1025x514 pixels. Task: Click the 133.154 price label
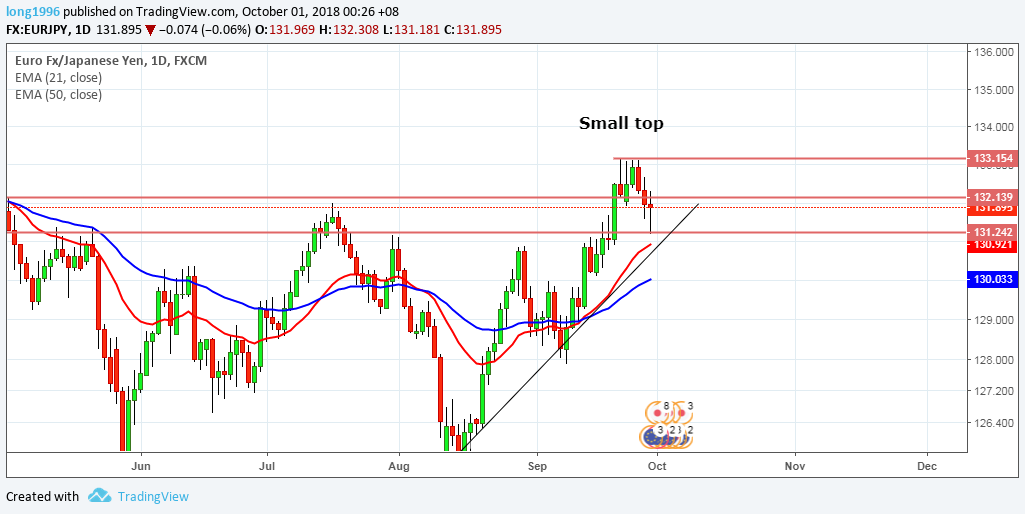(x=993, y=158)
